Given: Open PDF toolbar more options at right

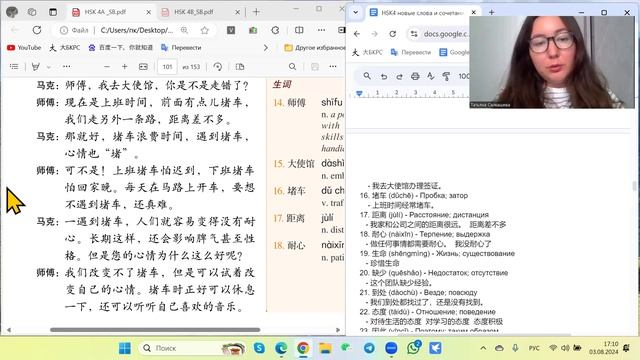Looking at the screenshot, I should click(333, 67).
